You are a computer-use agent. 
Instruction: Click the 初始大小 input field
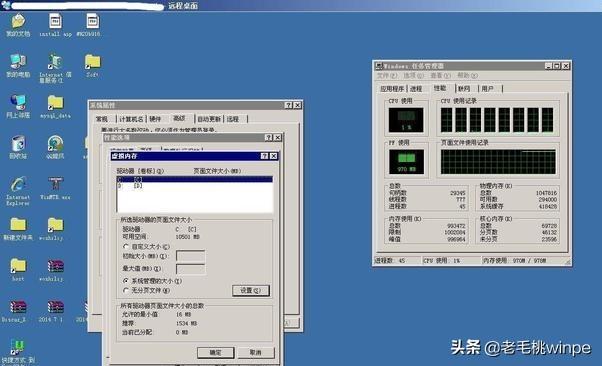tap(190, 256)
